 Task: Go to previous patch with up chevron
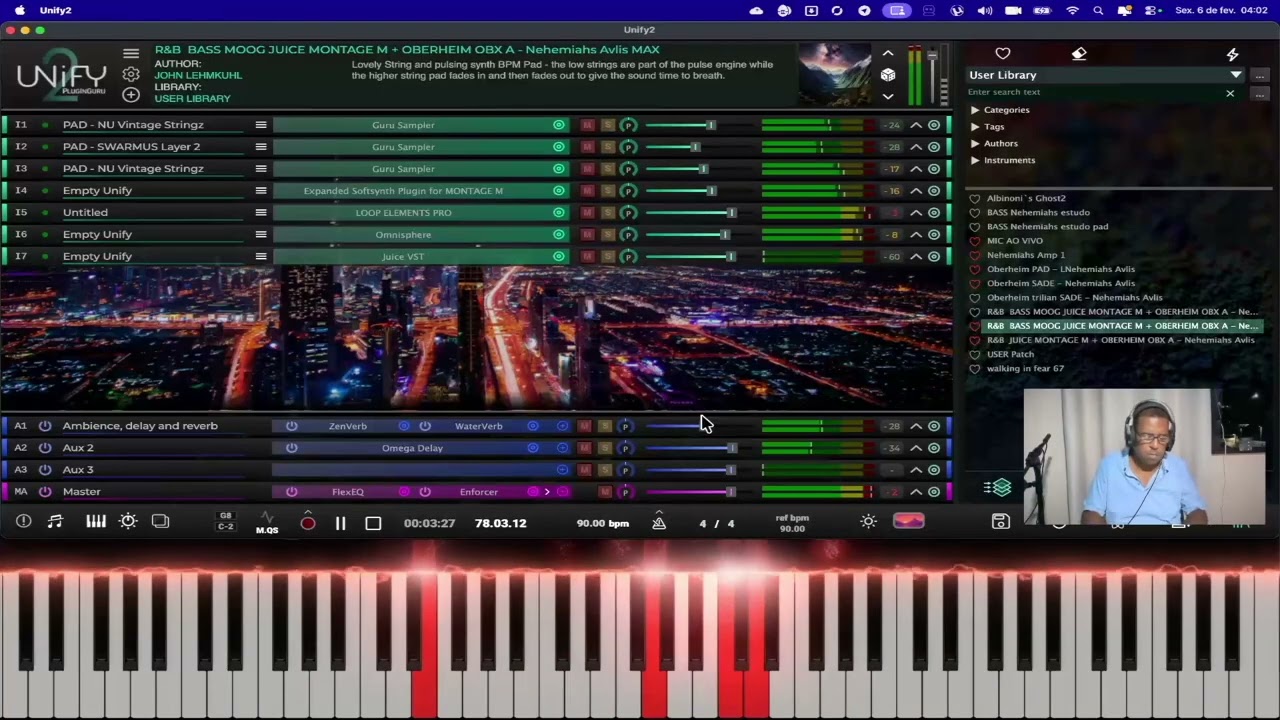click(x=887, y=54)
